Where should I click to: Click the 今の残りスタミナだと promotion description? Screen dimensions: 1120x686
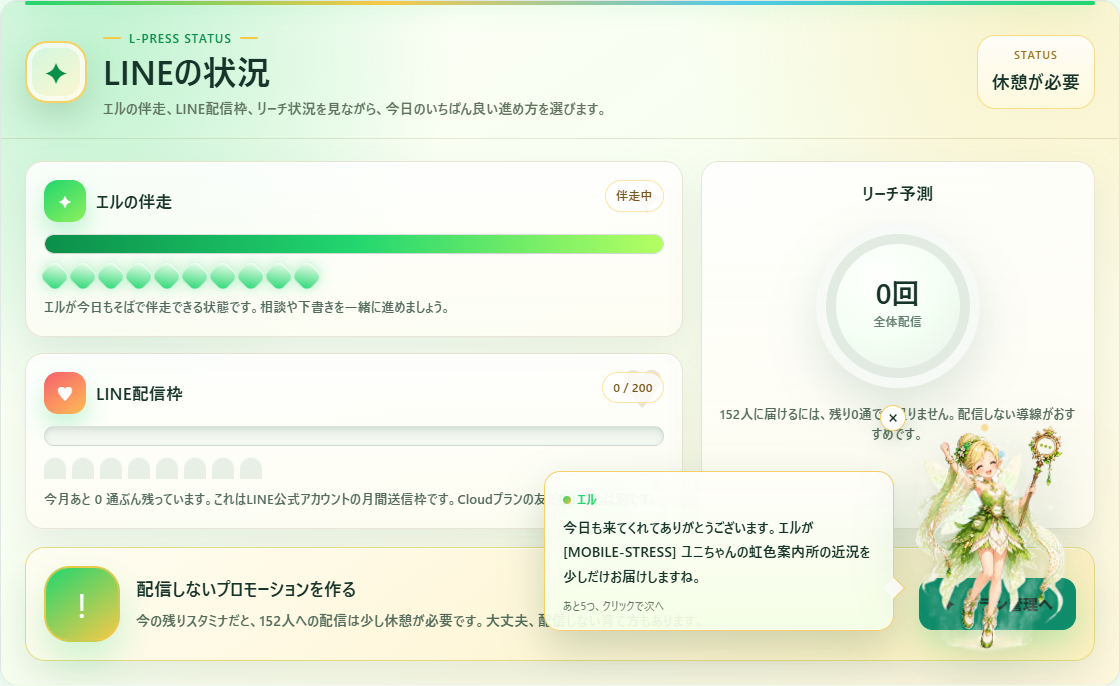click(419, 621)
